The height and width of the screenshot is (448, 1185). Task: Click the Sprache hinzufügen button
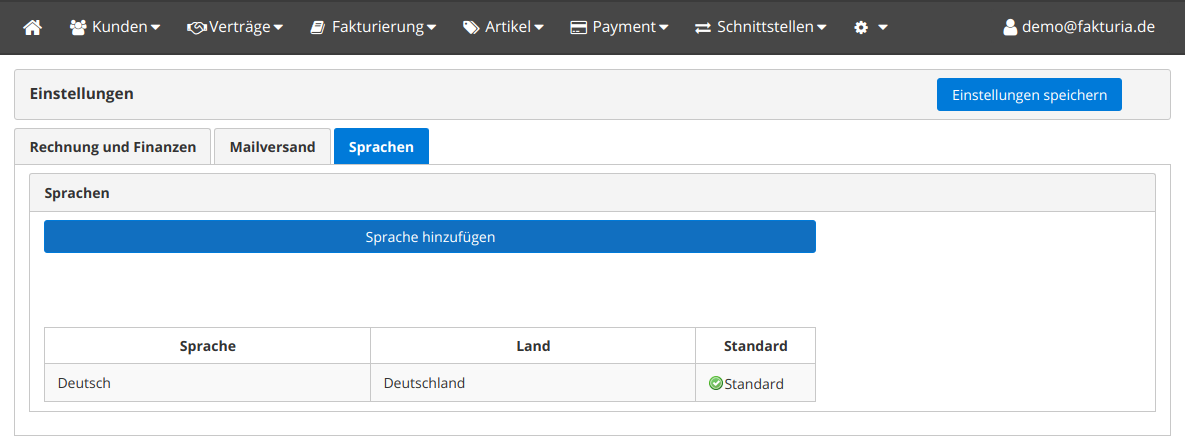point(430,237)
